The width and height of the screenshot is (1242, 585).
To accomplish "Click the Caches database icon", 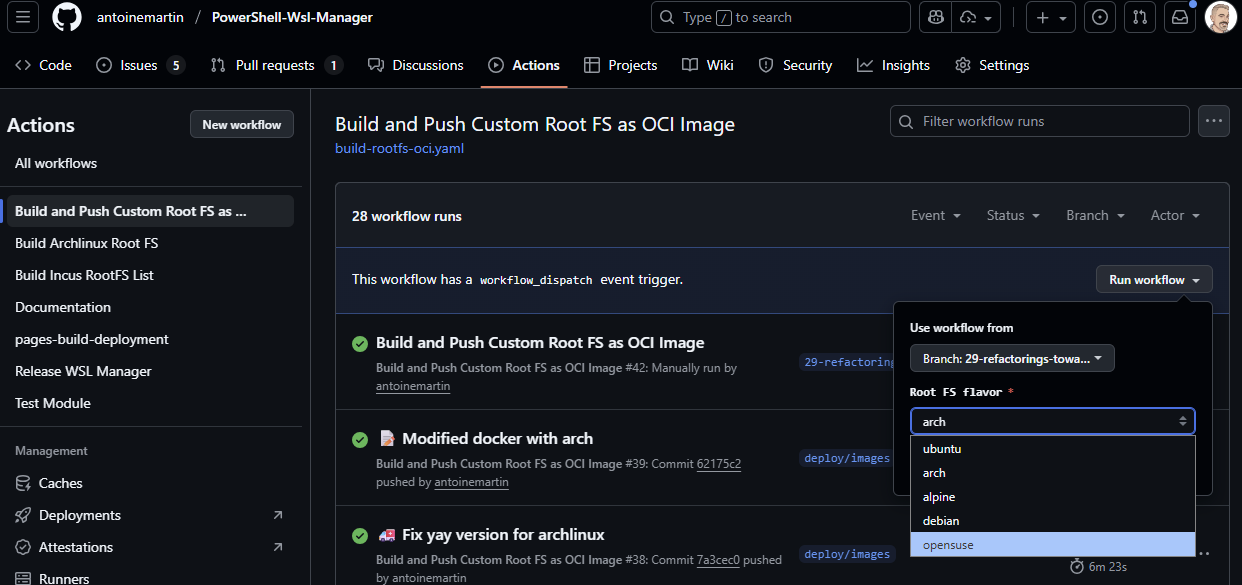I will [x=23, y=483].
